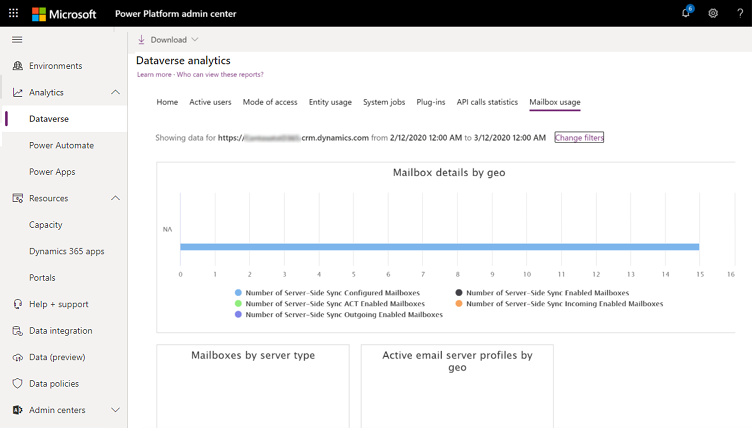Click the notifications bell icon

[x=686, y=13]
